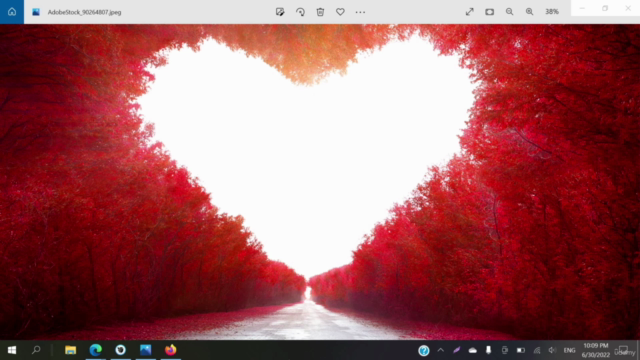This screenshot has width=640, height=360.
Task: Go to Photos home
Action: tap(12, 12)
